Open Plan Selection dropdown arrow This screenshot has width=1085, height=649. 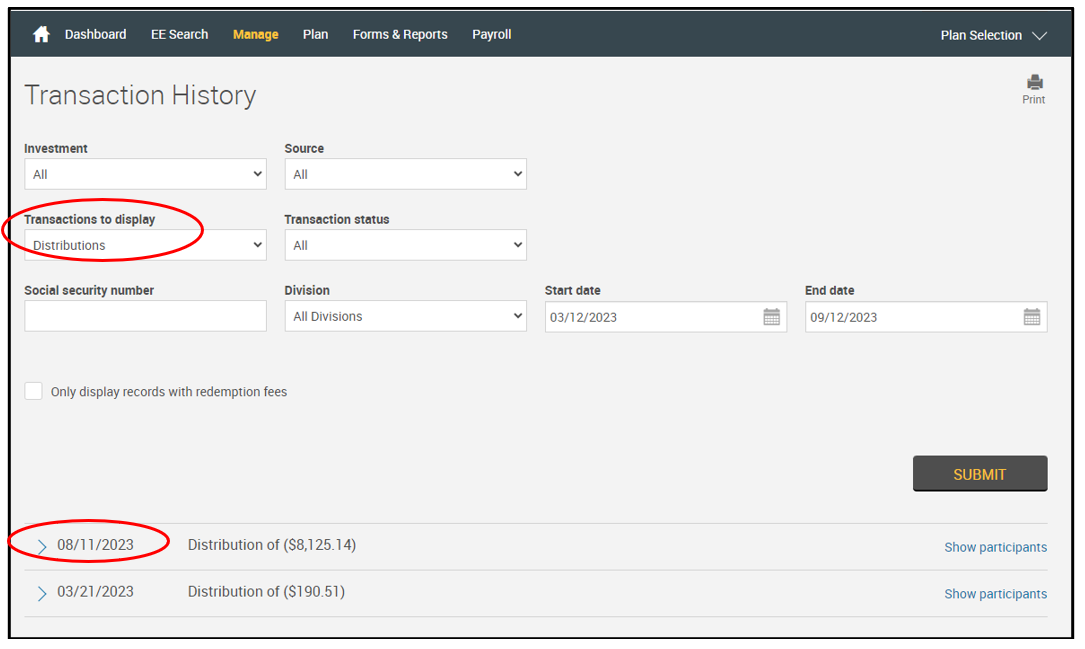(1039, 36)
